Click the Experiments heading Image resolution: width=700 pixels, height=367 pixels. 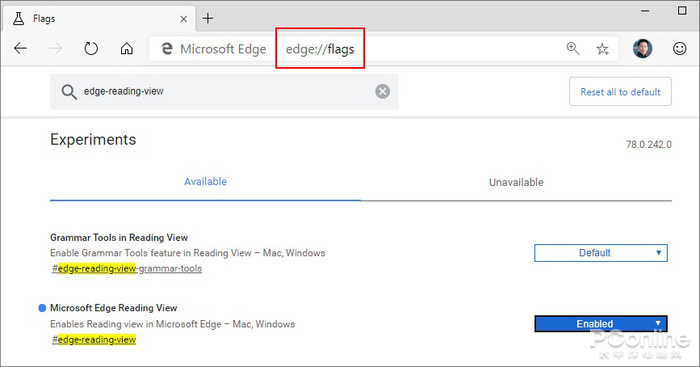[x=93, y=139]
